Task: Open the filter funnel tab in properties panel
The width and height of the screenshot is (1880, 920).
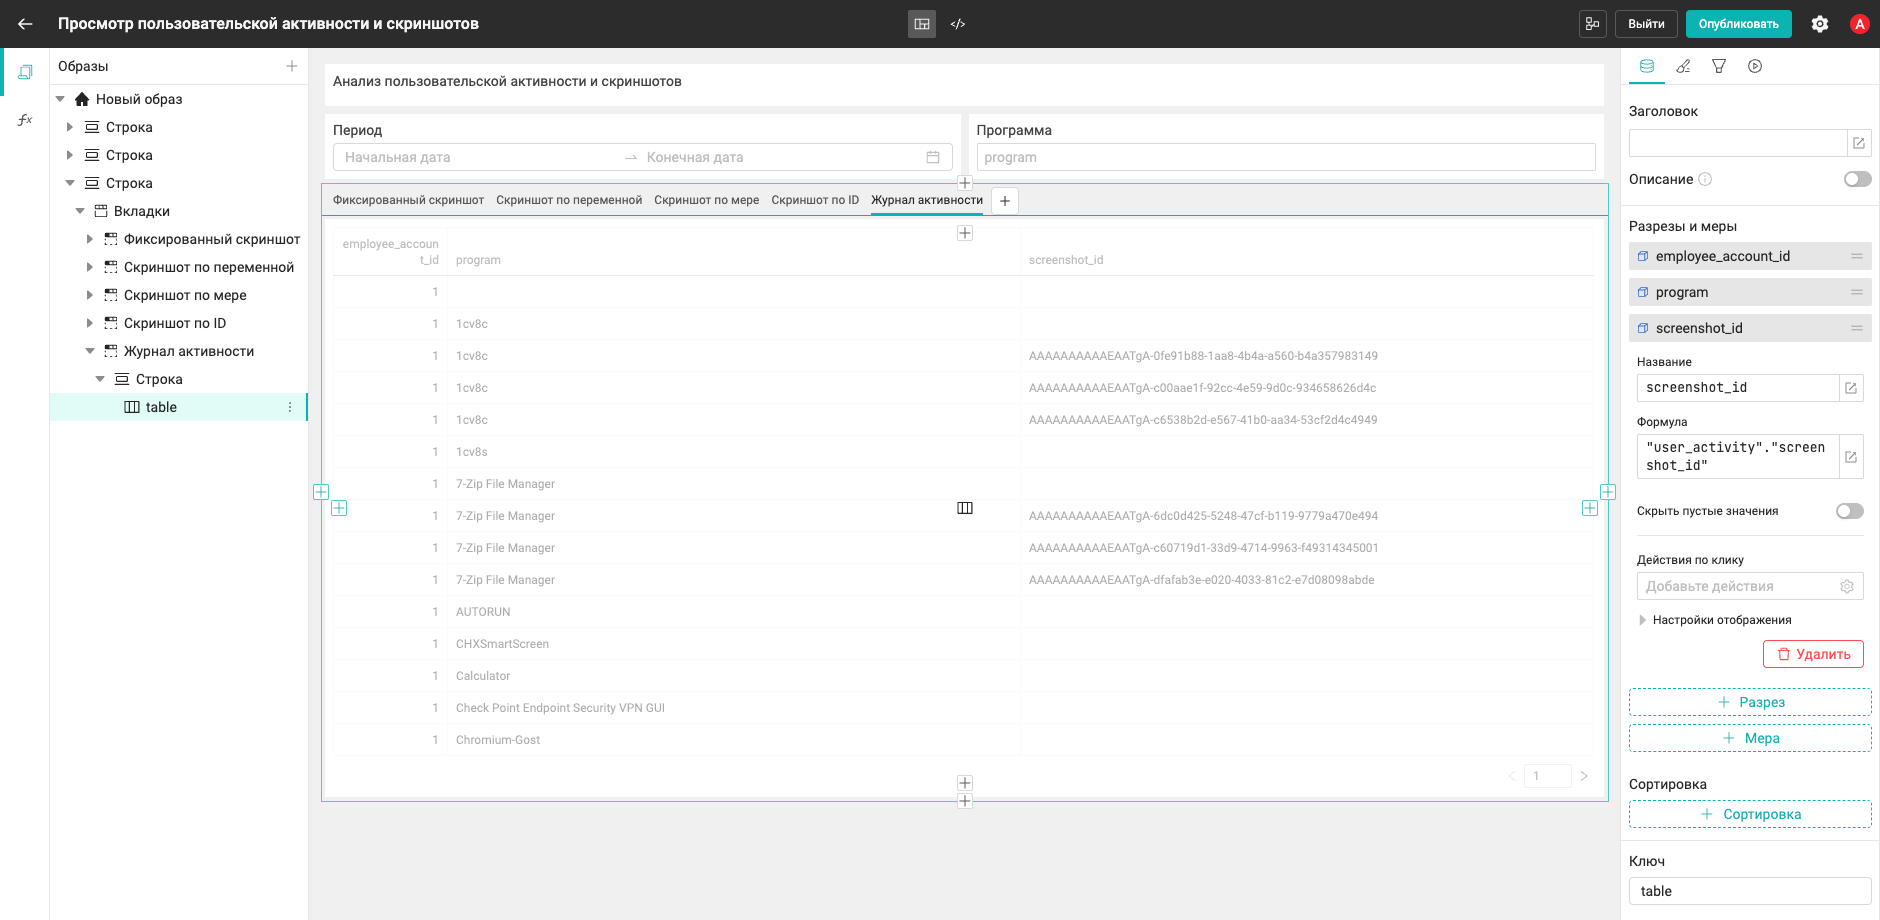Action: click(1719, 66)
